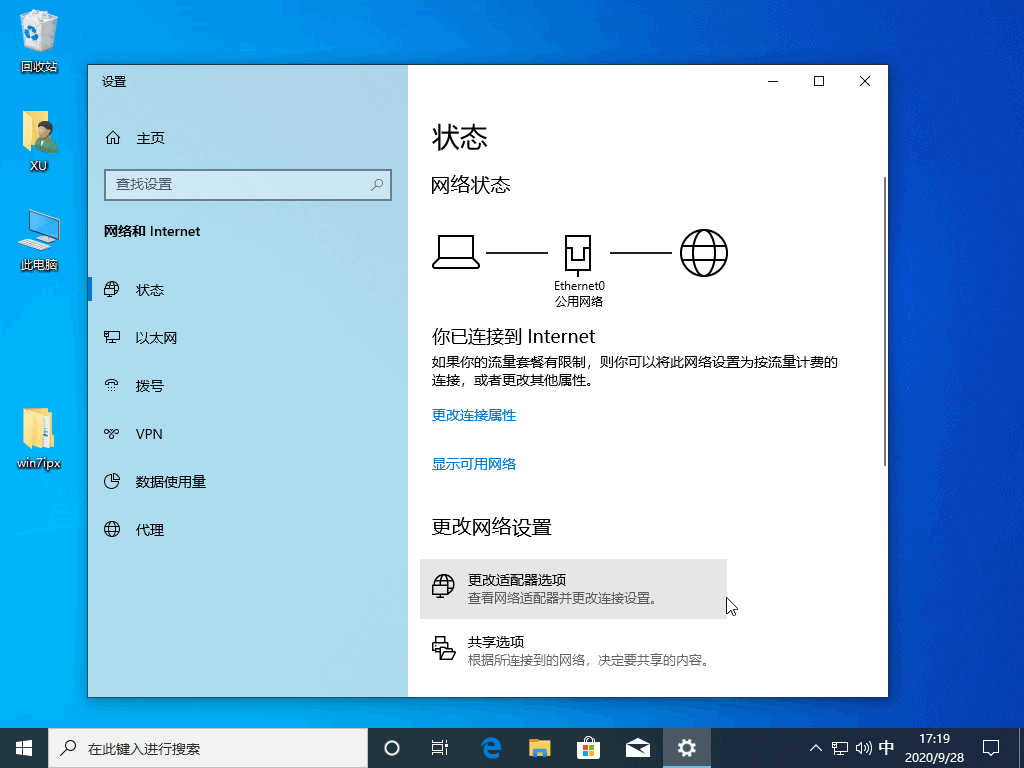Click the 更改适配器选项 globe monitor icon

pyautogui.click(x=443, y=586)
